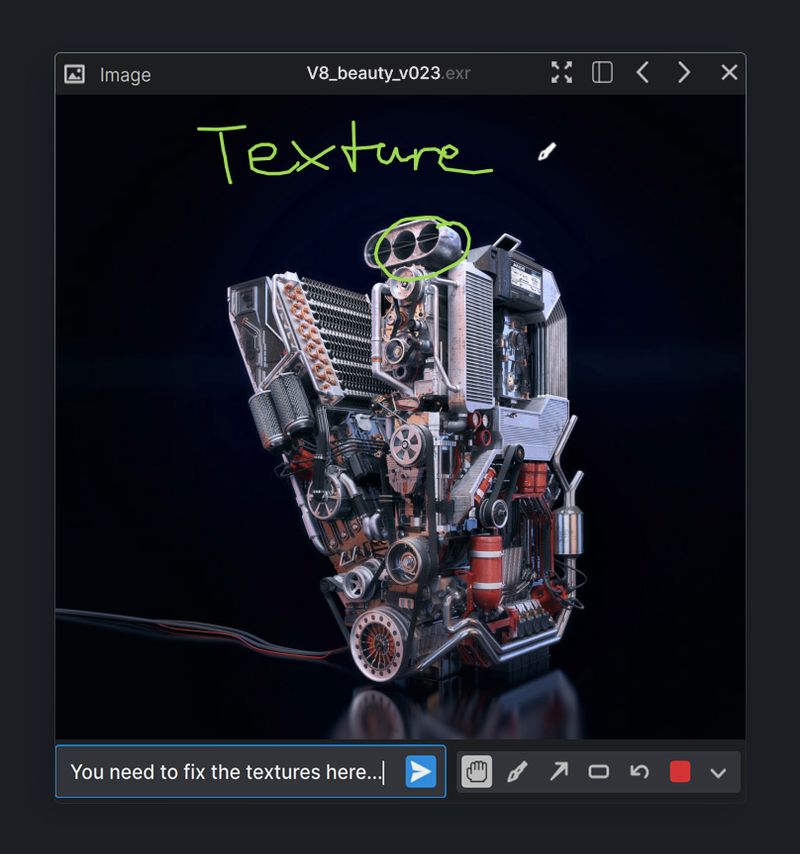
Task: Choose the rectangle annotation tool
Action: (x=601, y=772)
